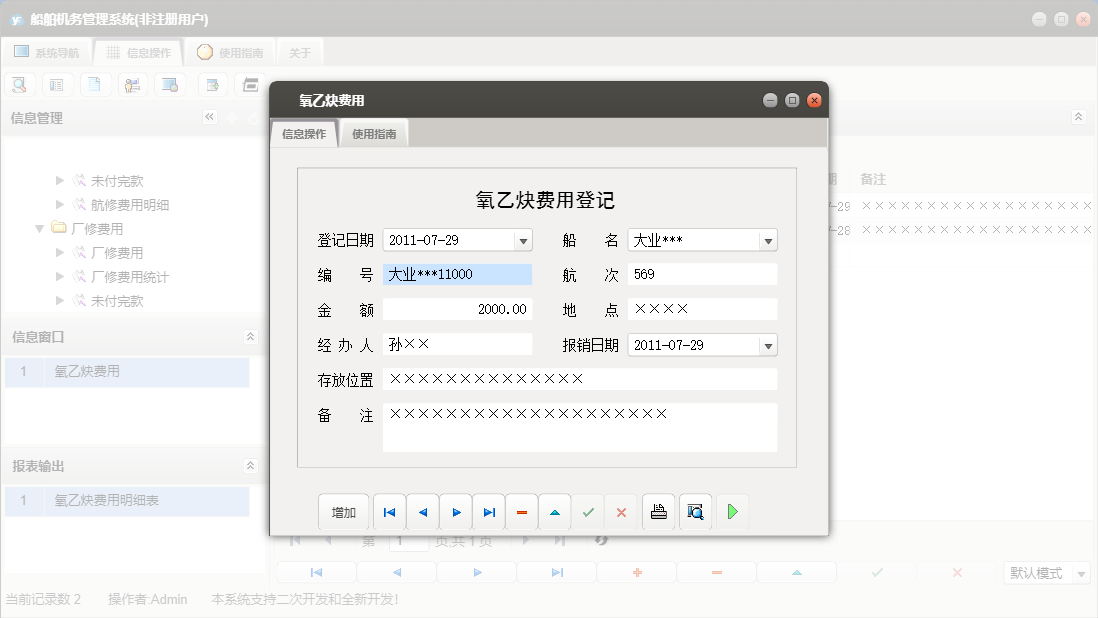The image size is (1098, 618).
Task: Confirm the record with the green checkmark
Action: click(588, 511)
